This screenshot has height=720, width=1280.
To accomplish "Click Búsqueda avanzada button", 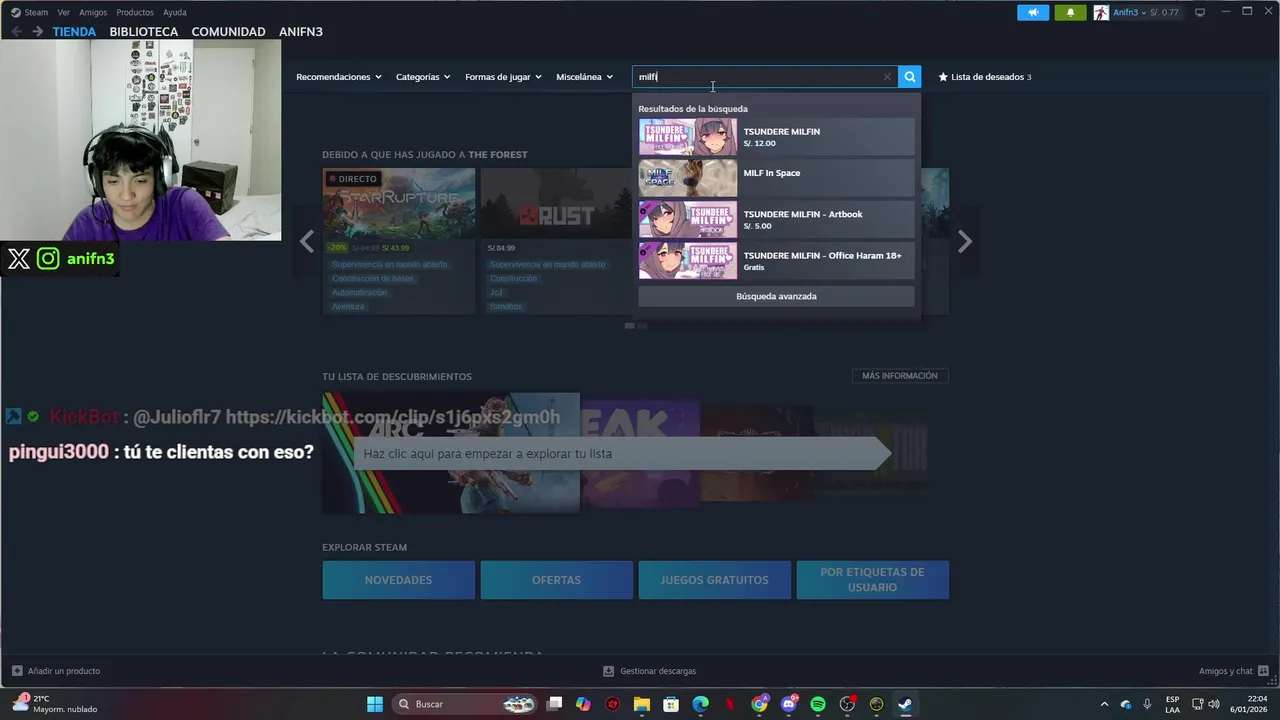I will click(x=776, y=296).
